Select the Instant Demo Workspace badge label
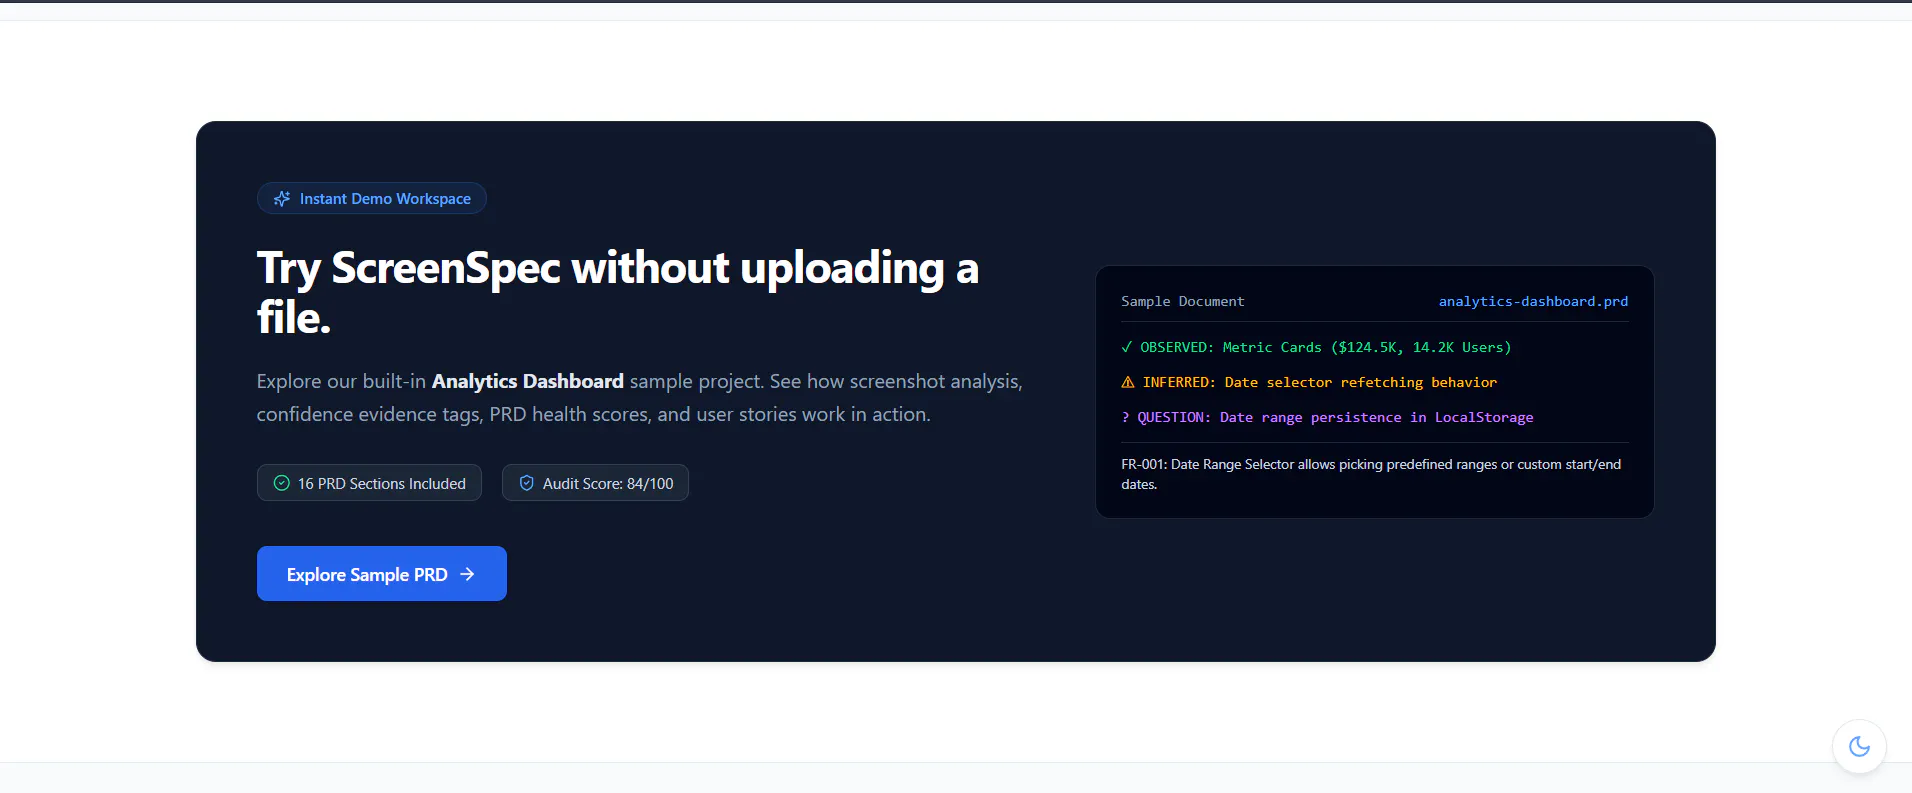The image size is (1912, 793). coord(385,199)
